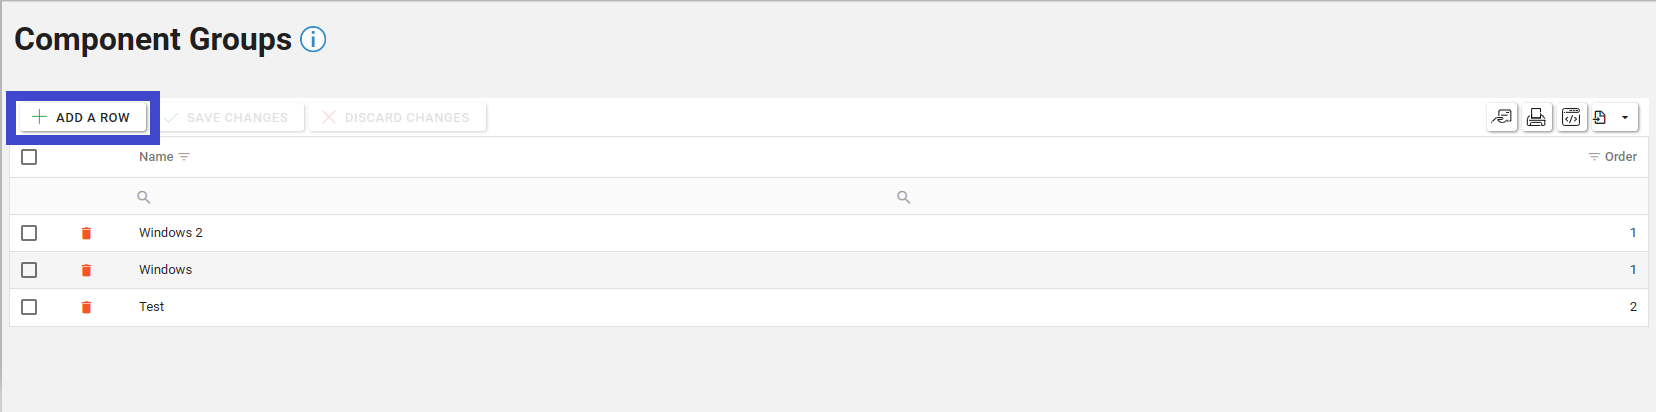Click the info icon beside Component Groups
1656x412 pixels.
tap(313, 40)
